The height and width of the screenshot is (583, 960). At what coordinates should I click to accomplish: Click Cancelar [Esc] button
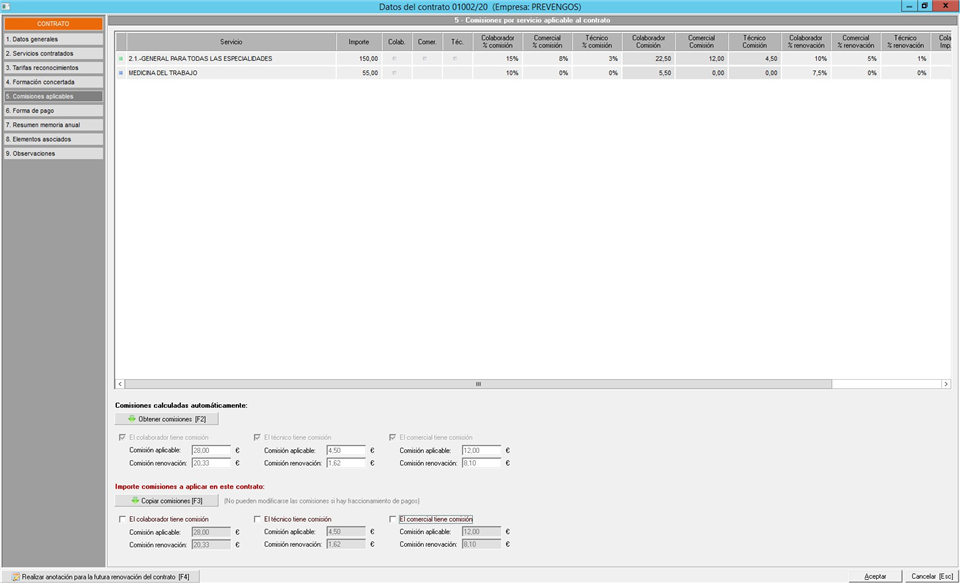(x=930, y=576)
